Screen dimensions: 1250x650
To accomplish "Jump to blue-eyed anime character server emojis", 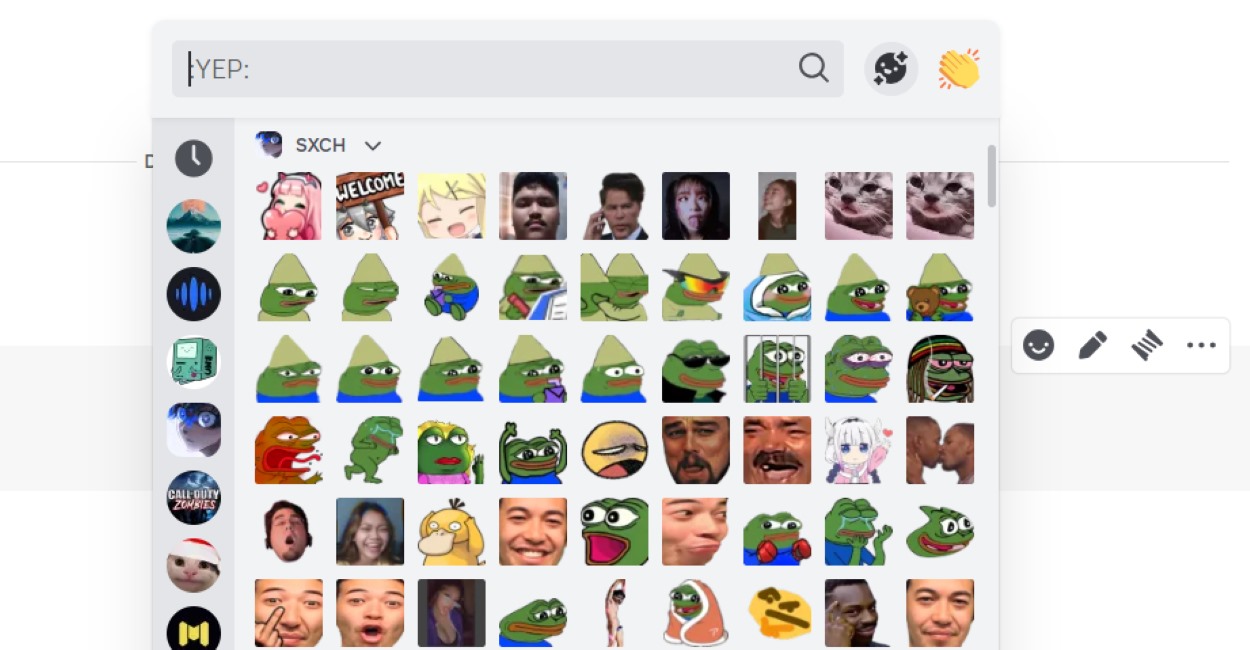I will click(x=194, y=430).
